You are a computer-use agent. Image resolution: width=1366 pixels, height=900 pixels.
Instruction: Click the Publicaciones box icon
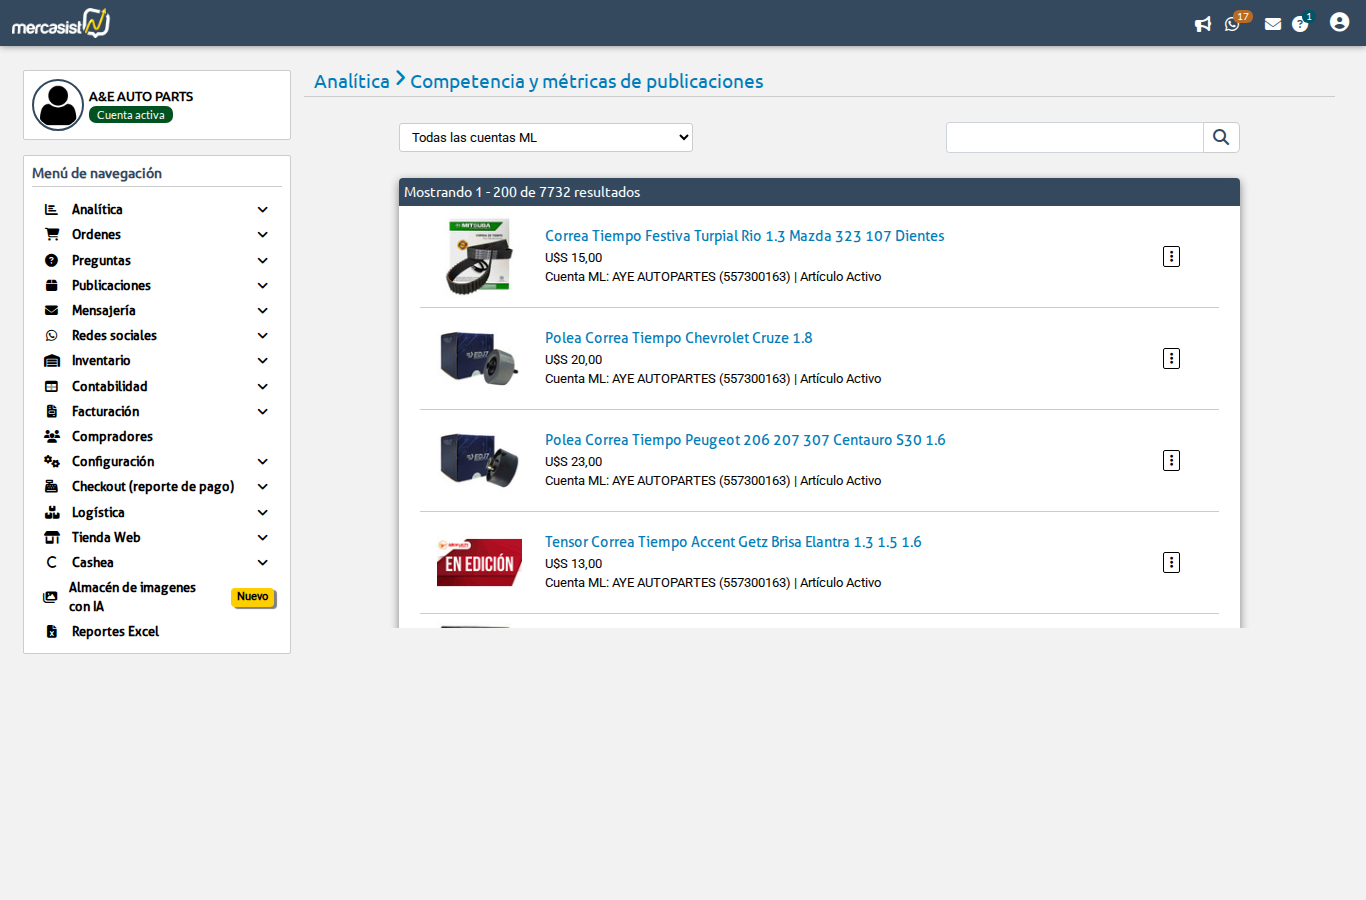pyautogui.click(x=51, y=285)
